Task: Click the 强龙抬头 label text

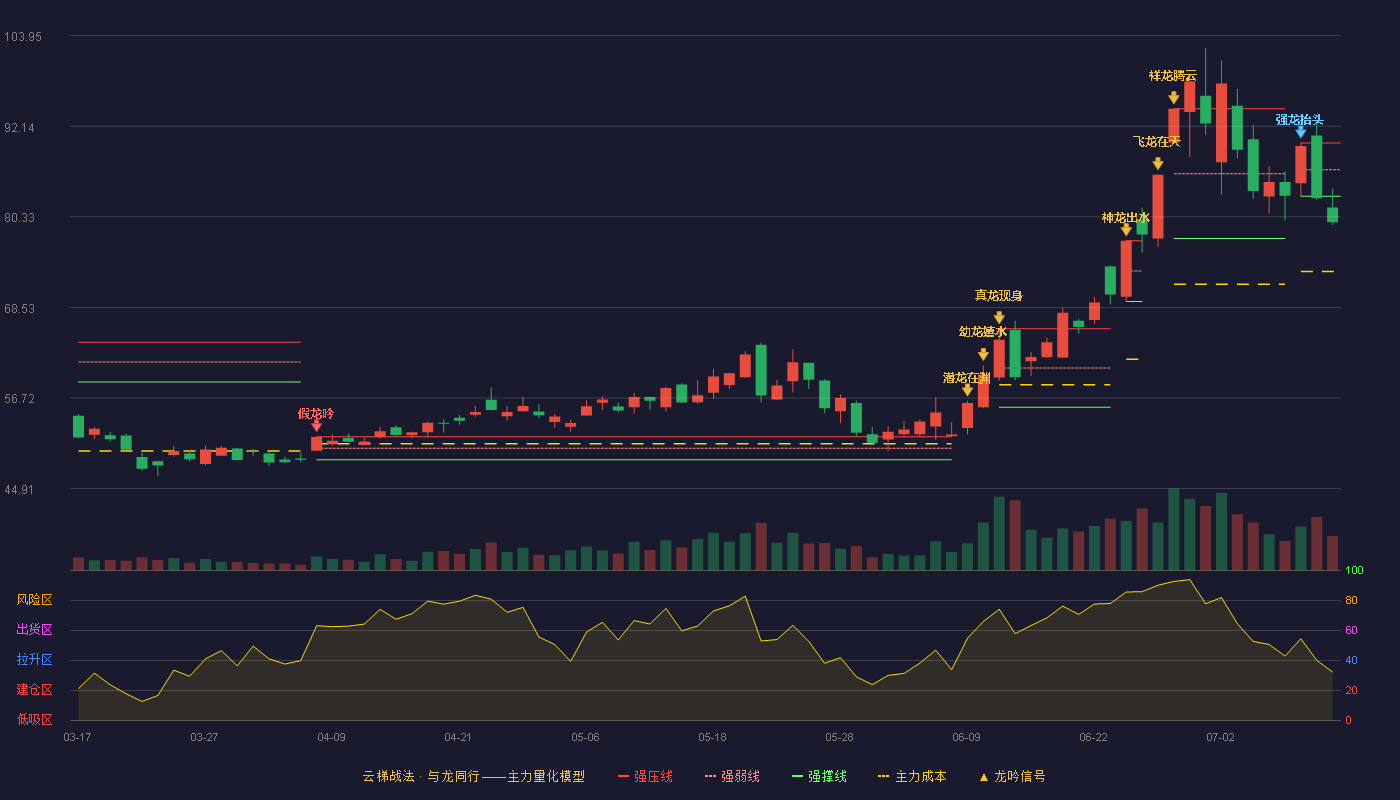Action: coord(1300,119)
